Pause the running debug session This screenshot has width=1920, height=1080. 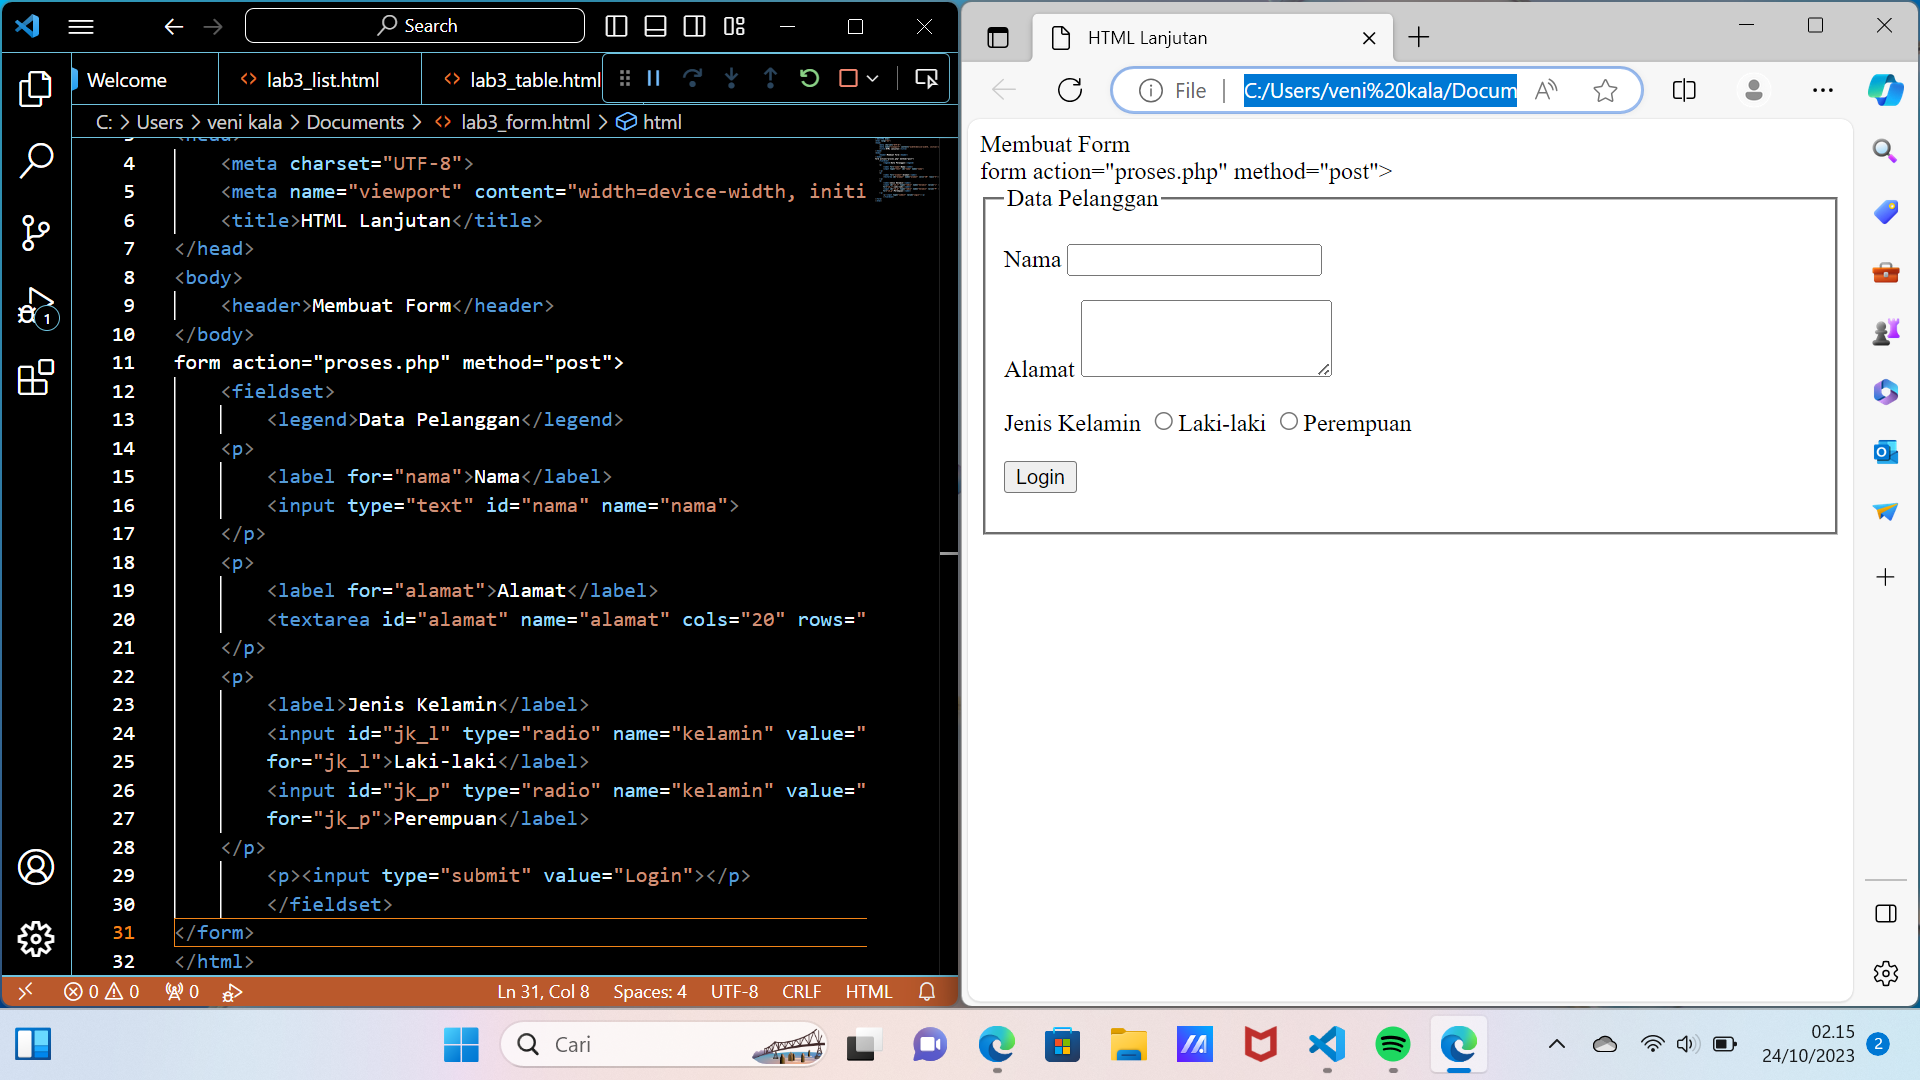(653, 78)
